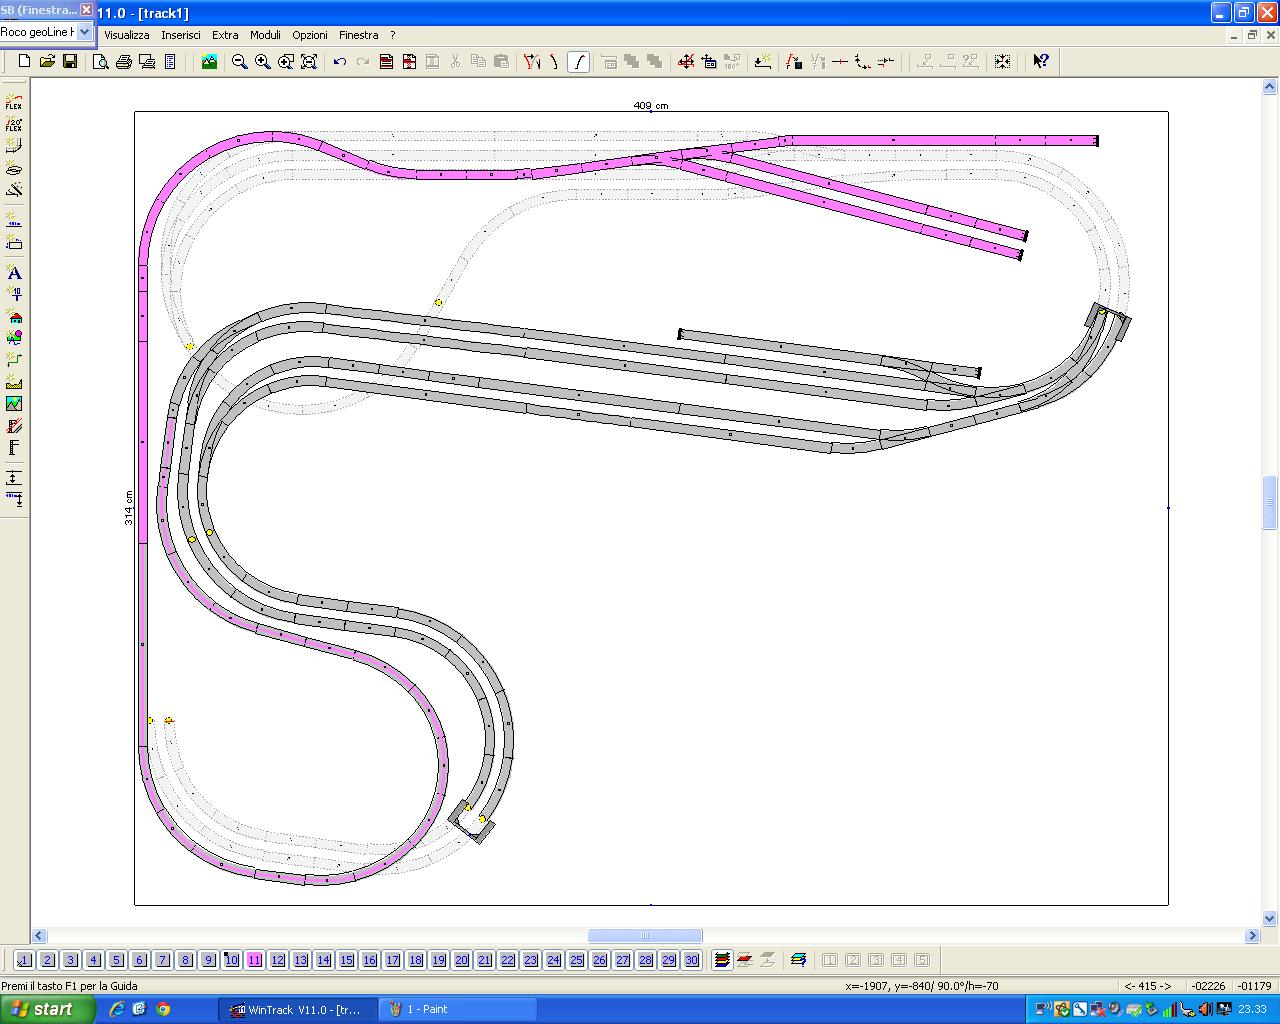Select the Flex track tool in left sidebar

[x=14, y=102]
